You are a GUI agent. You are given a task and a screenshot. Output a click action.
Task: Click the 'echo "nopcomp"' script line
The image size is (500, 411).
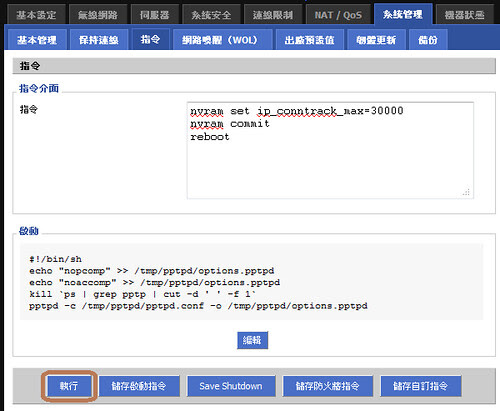click(152, 271)
